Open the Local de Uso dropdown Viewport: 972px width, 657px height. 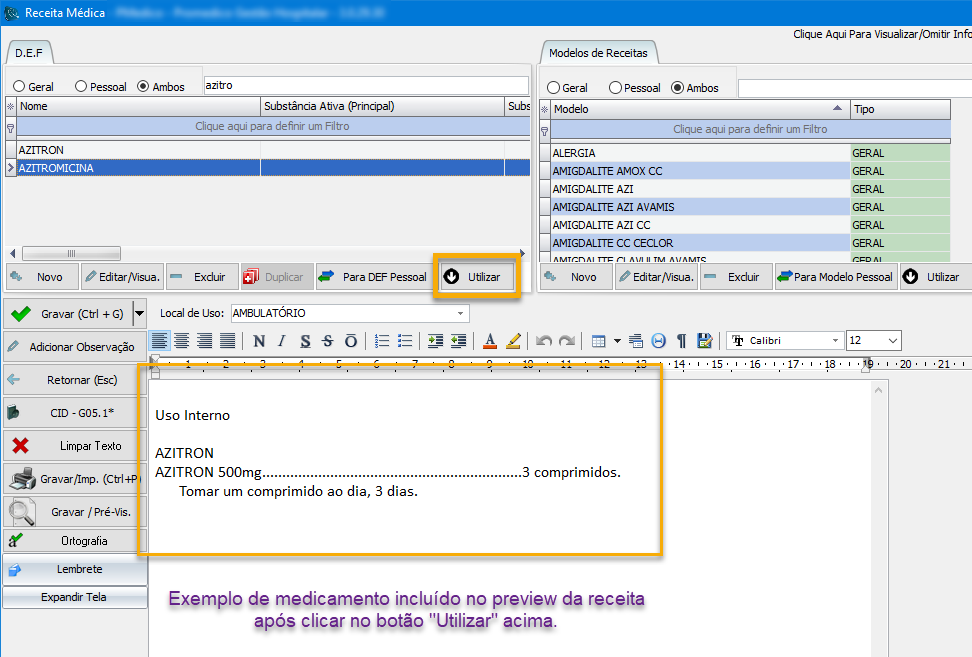click(x=459, y=313)
